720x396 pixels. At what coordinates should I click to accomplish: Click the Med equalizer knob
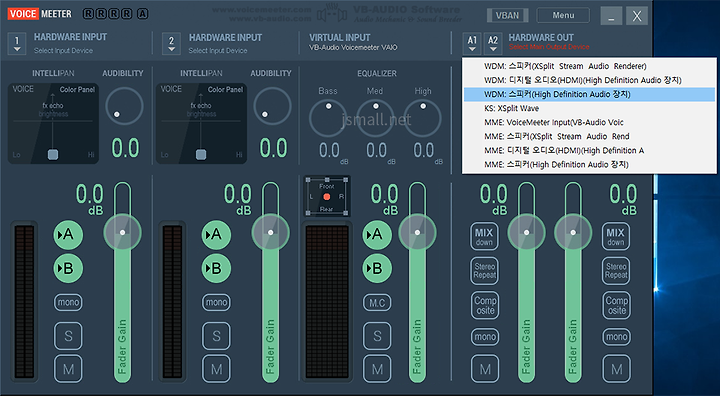375,119
